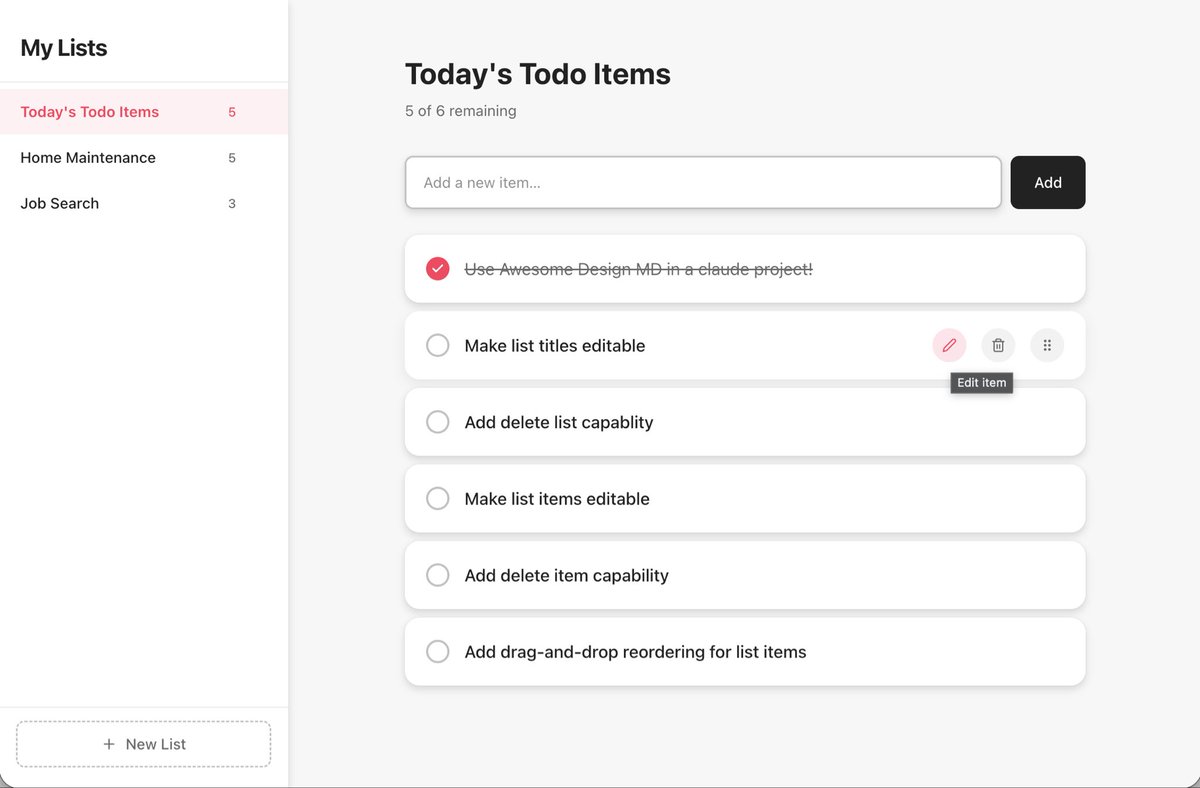Mark Add delete list capablity complete
This screenshot has width=1200, height=788.
pyautogui.click(x=437, y=422)
